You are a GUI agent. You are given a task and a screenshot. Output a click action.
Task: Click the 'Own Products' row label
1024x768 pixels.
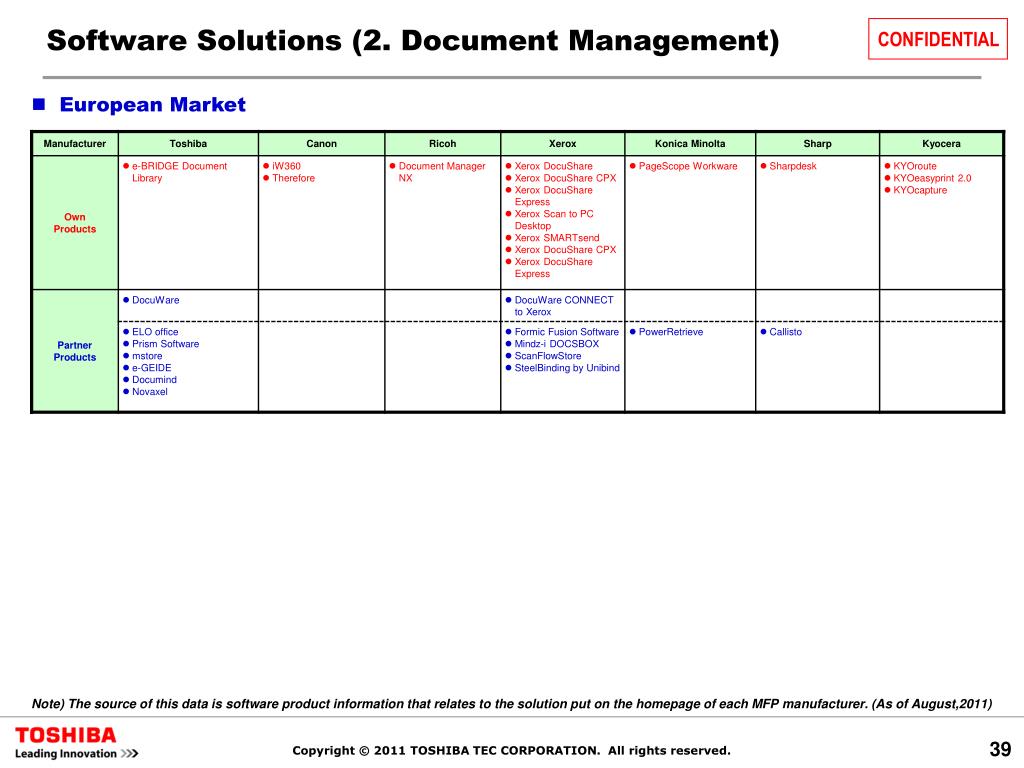tap(74, 223)
